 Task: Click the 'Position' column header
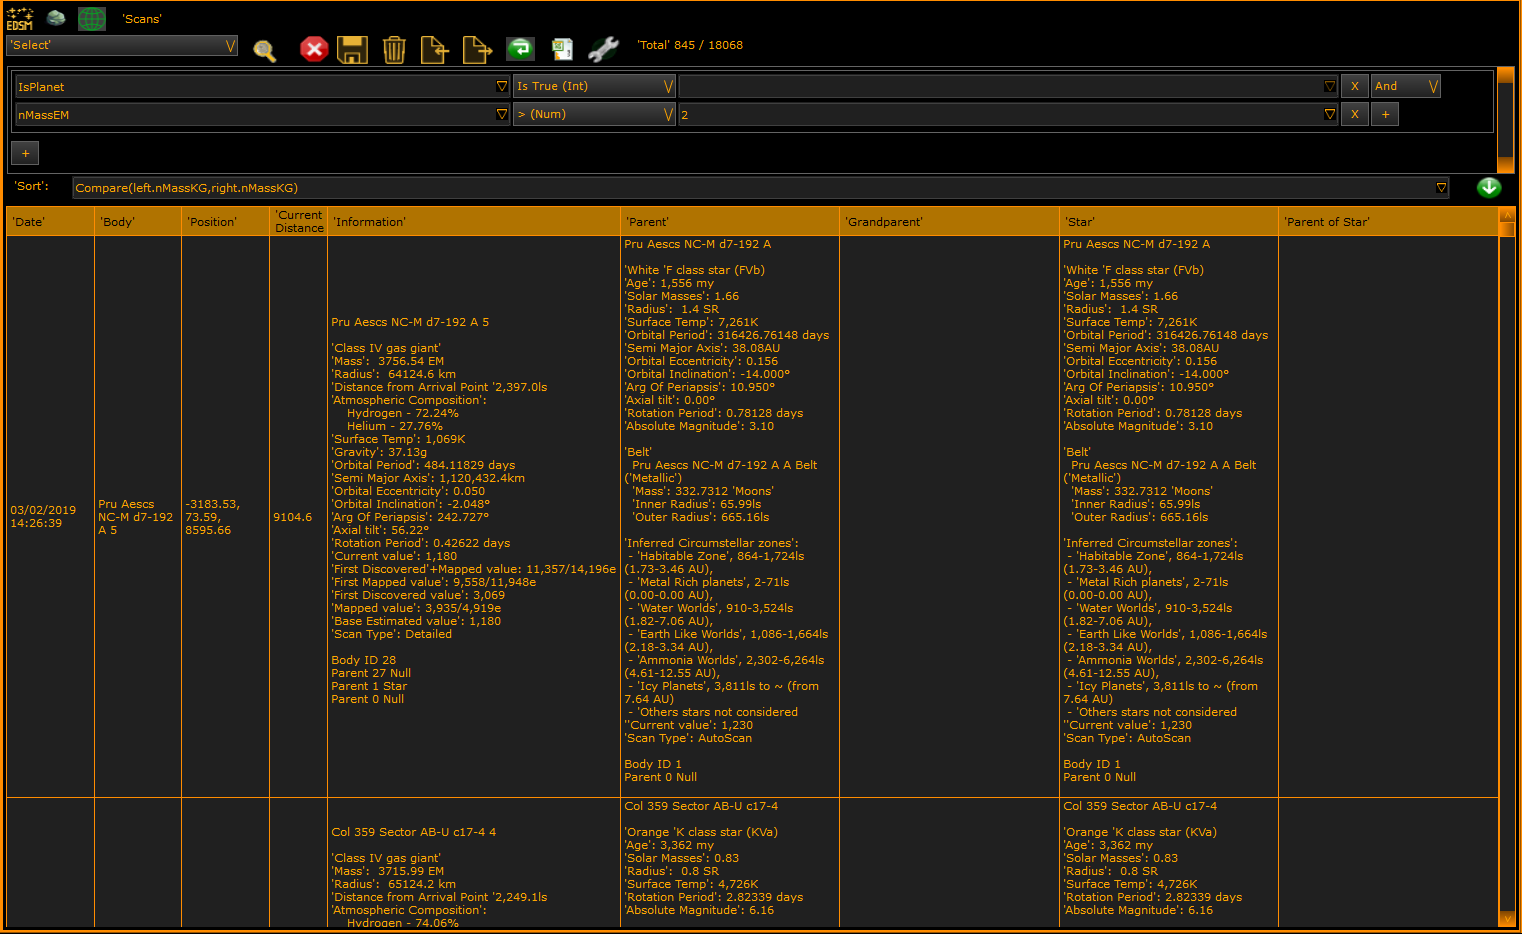225,221
